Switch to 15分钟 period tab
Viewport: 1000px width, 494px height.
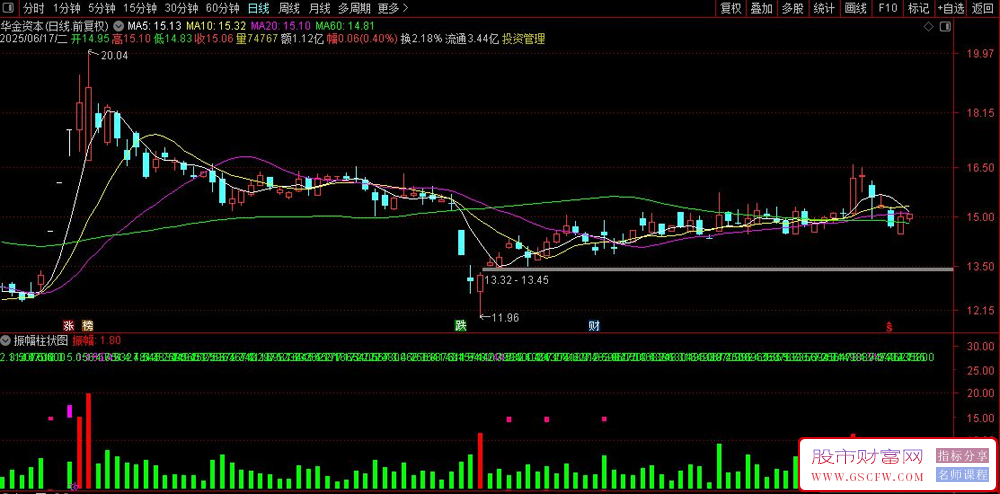tap(140, 8)
